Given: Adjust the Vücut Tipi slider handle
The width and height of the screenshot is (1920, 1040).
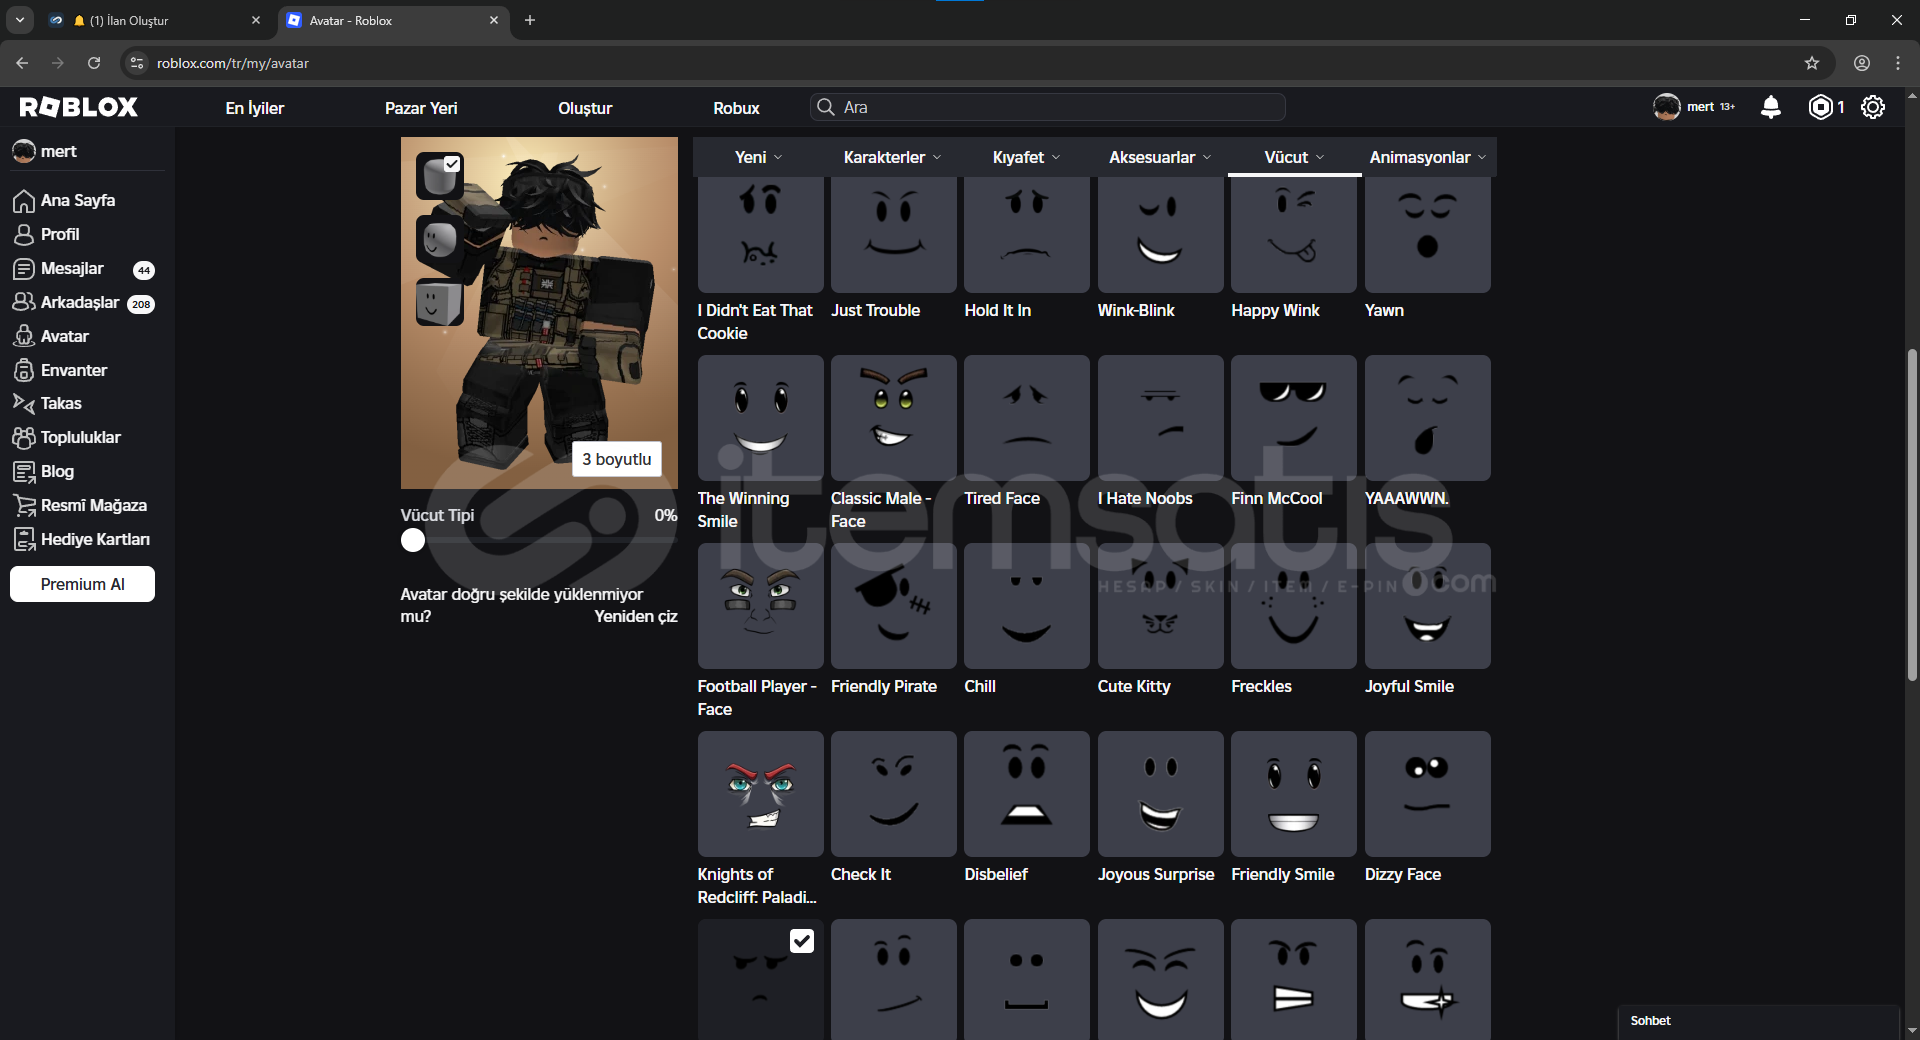Looking at the screenshot, I should [413, 540].
